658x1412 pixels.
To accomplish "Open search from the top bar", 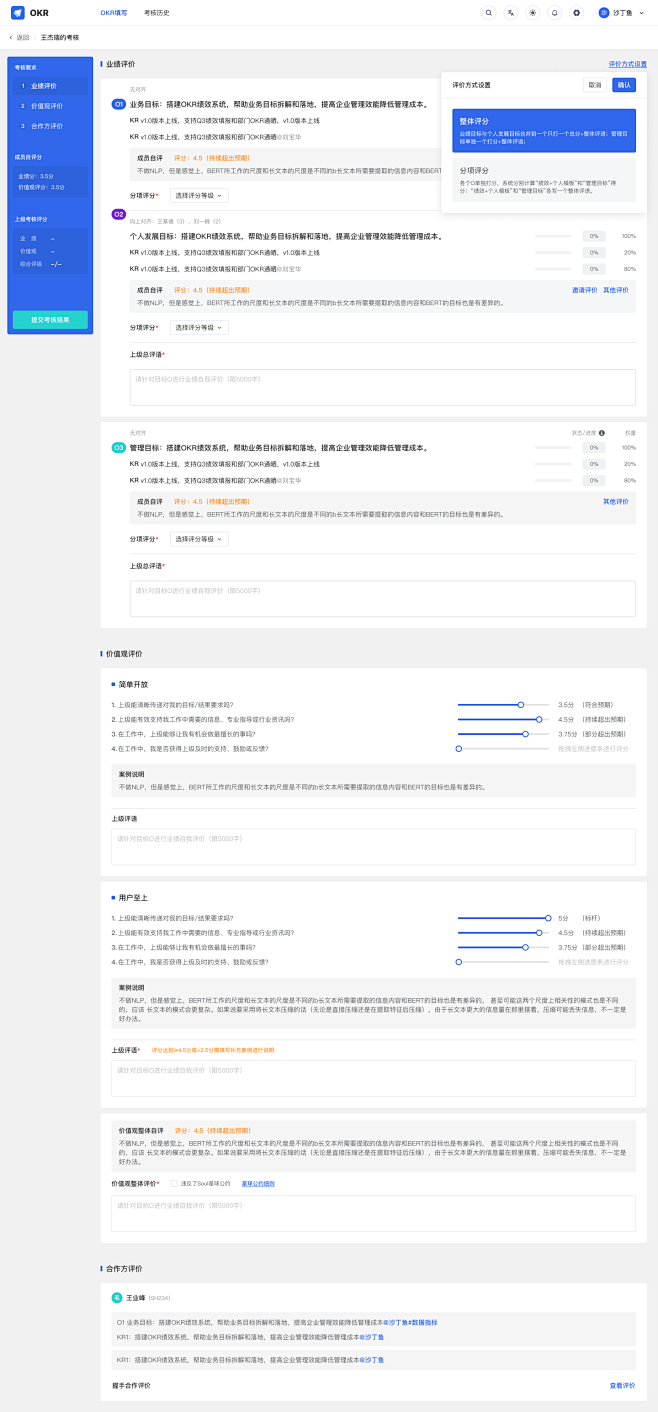I will pos(488,13).
